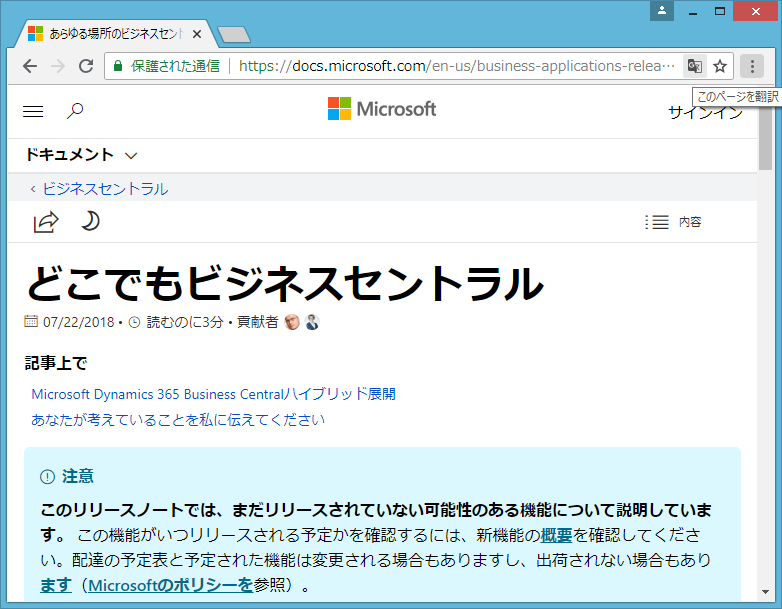Share this article via the share icon
Image resolution: width=782 pixels, height=609 pixels.
click(x=46, y=222)
